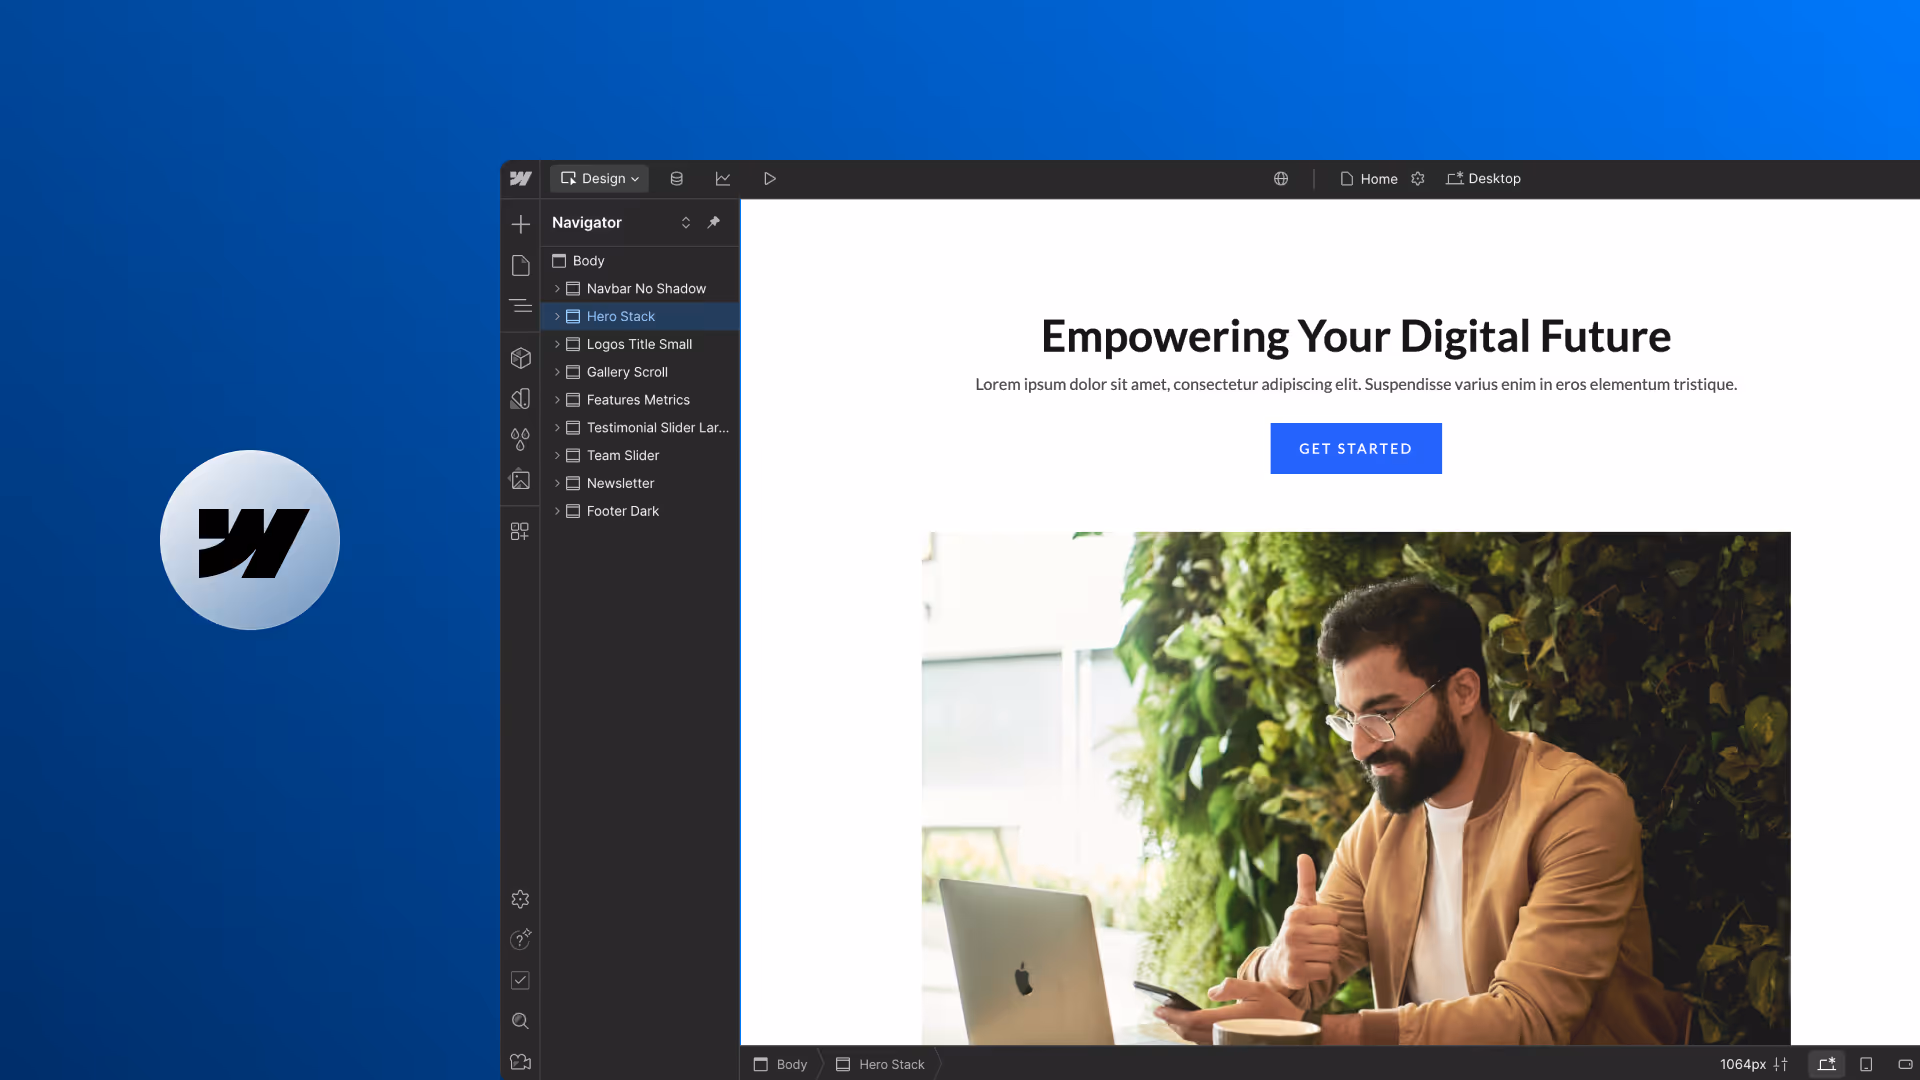Open the CMS database icon in the top bar
The width and height of the screenshot is (1920, 1080).
point(677,179)
